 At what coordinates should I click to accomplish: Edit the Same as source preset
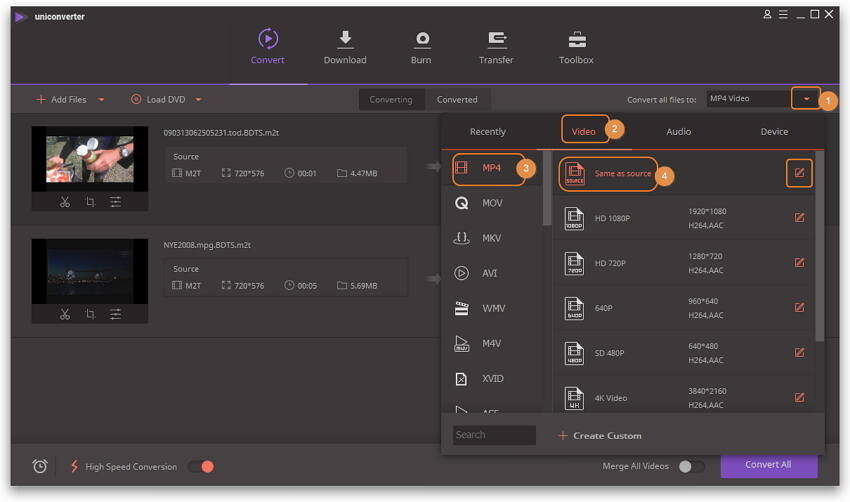tap(799, 173)
